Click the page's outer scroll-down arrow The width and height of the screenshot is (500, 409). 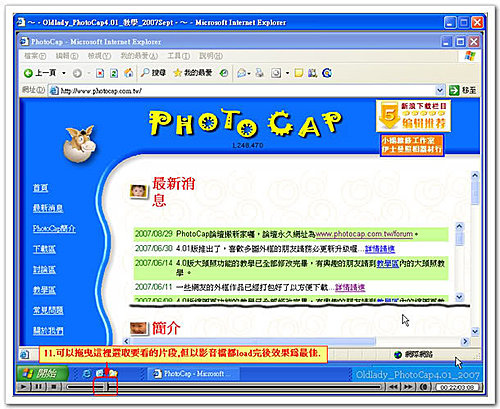coord(475,331)
